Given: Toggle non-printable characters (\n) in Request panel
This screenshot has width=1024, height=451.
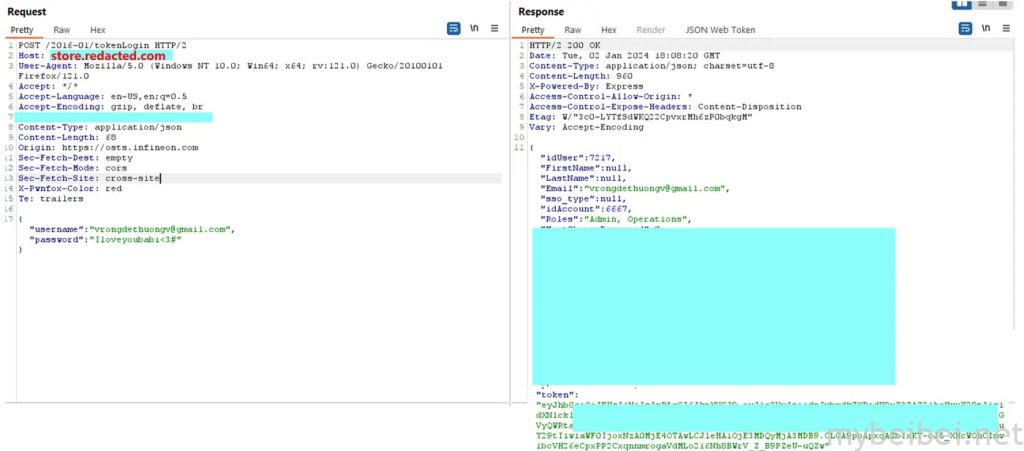Looking at the screenshot, I should pos(474,29).
